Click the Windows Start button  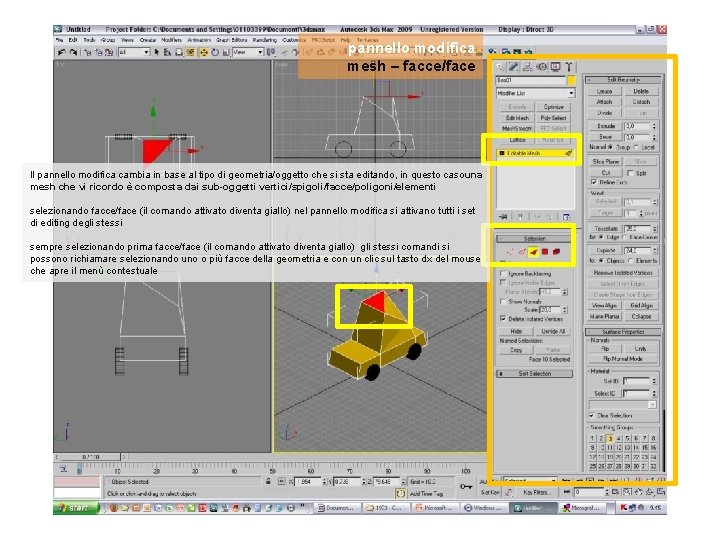coord(76,508)
